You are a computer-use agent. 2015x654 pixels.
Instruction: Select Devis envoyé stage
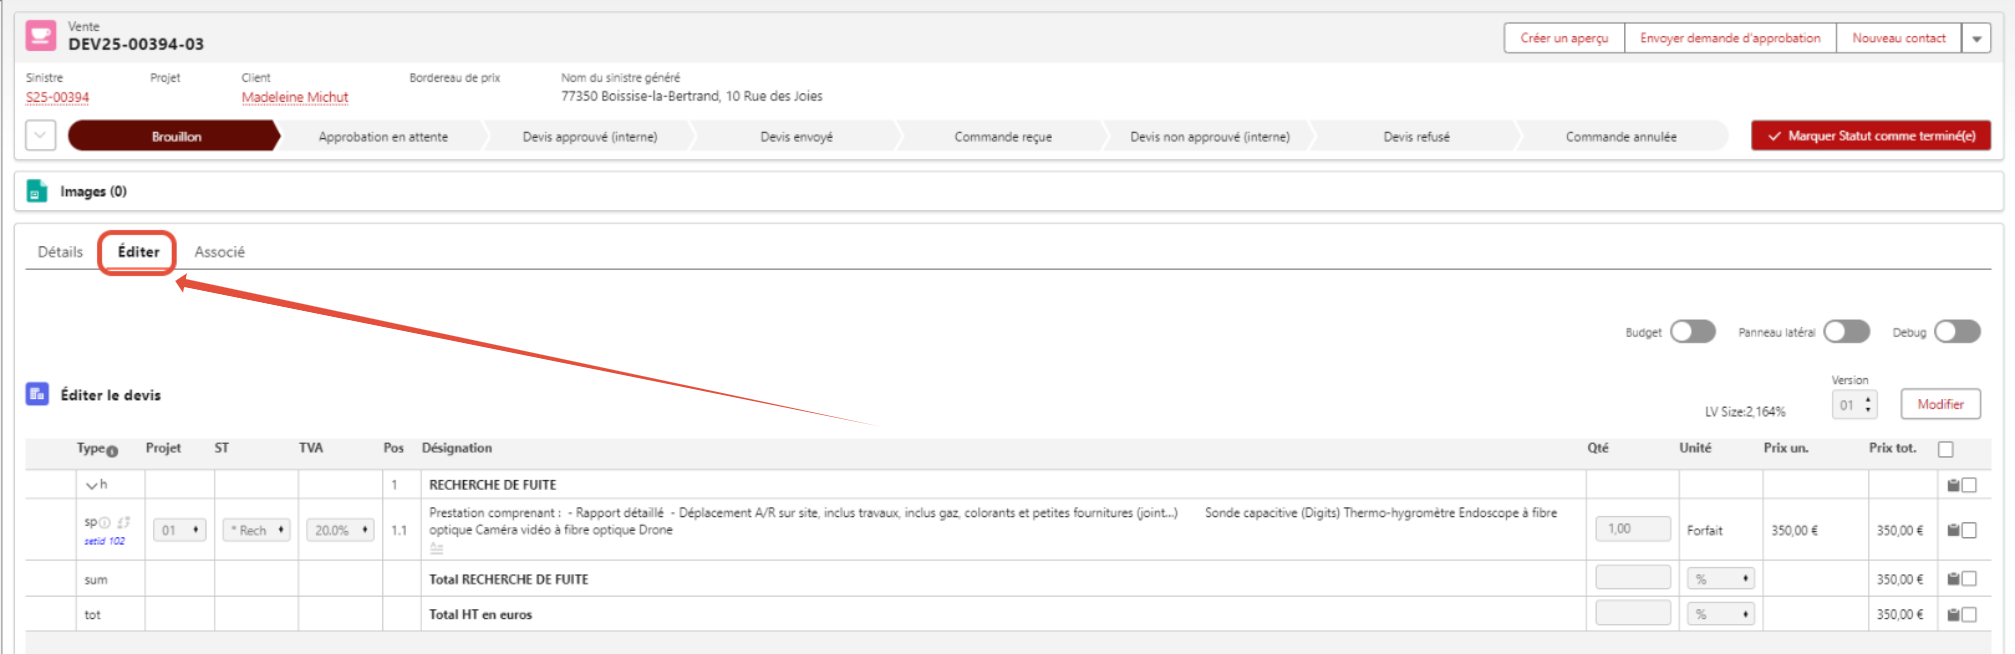796,136
